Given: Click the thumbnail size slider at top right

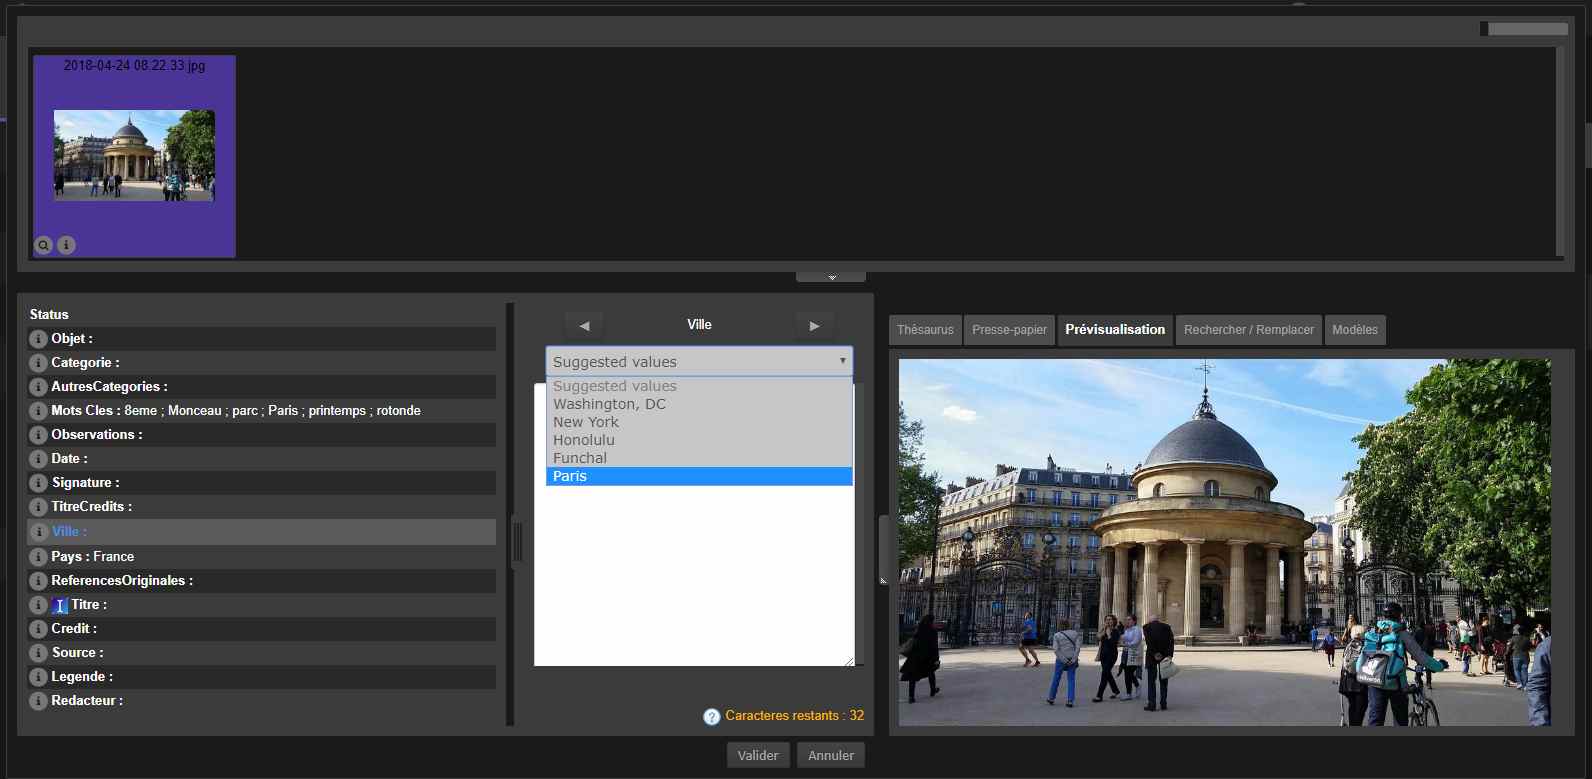Looking at the screenshot, I should (1523, 29).
